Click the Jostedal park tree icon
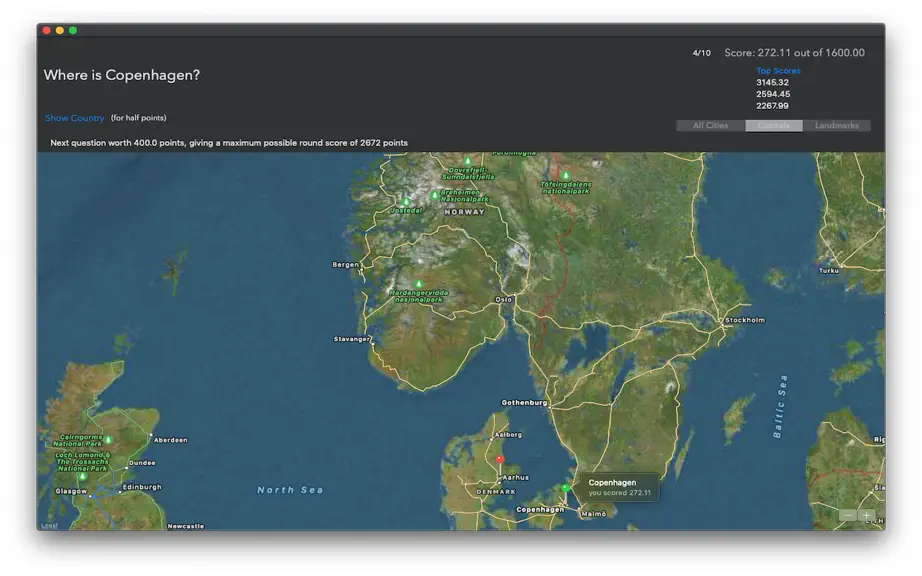This screenshot has width=922, height=576. pos(406,202)
